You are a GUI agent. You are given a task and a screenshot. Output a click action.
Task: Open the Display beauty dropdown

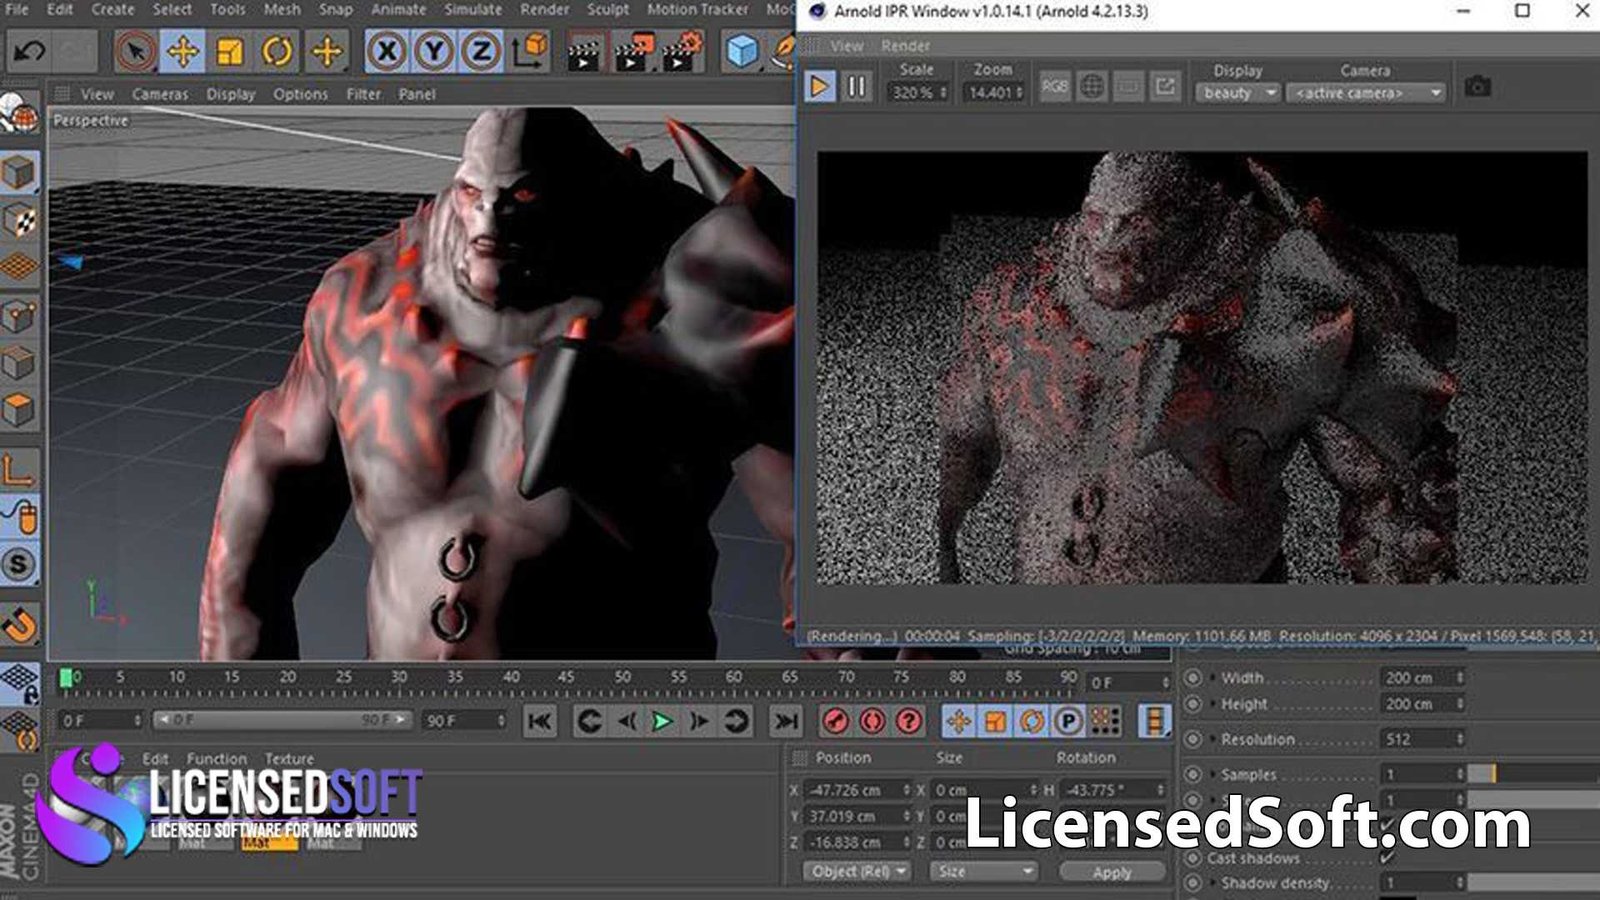pyautogui.click(x=1238, y=93)
